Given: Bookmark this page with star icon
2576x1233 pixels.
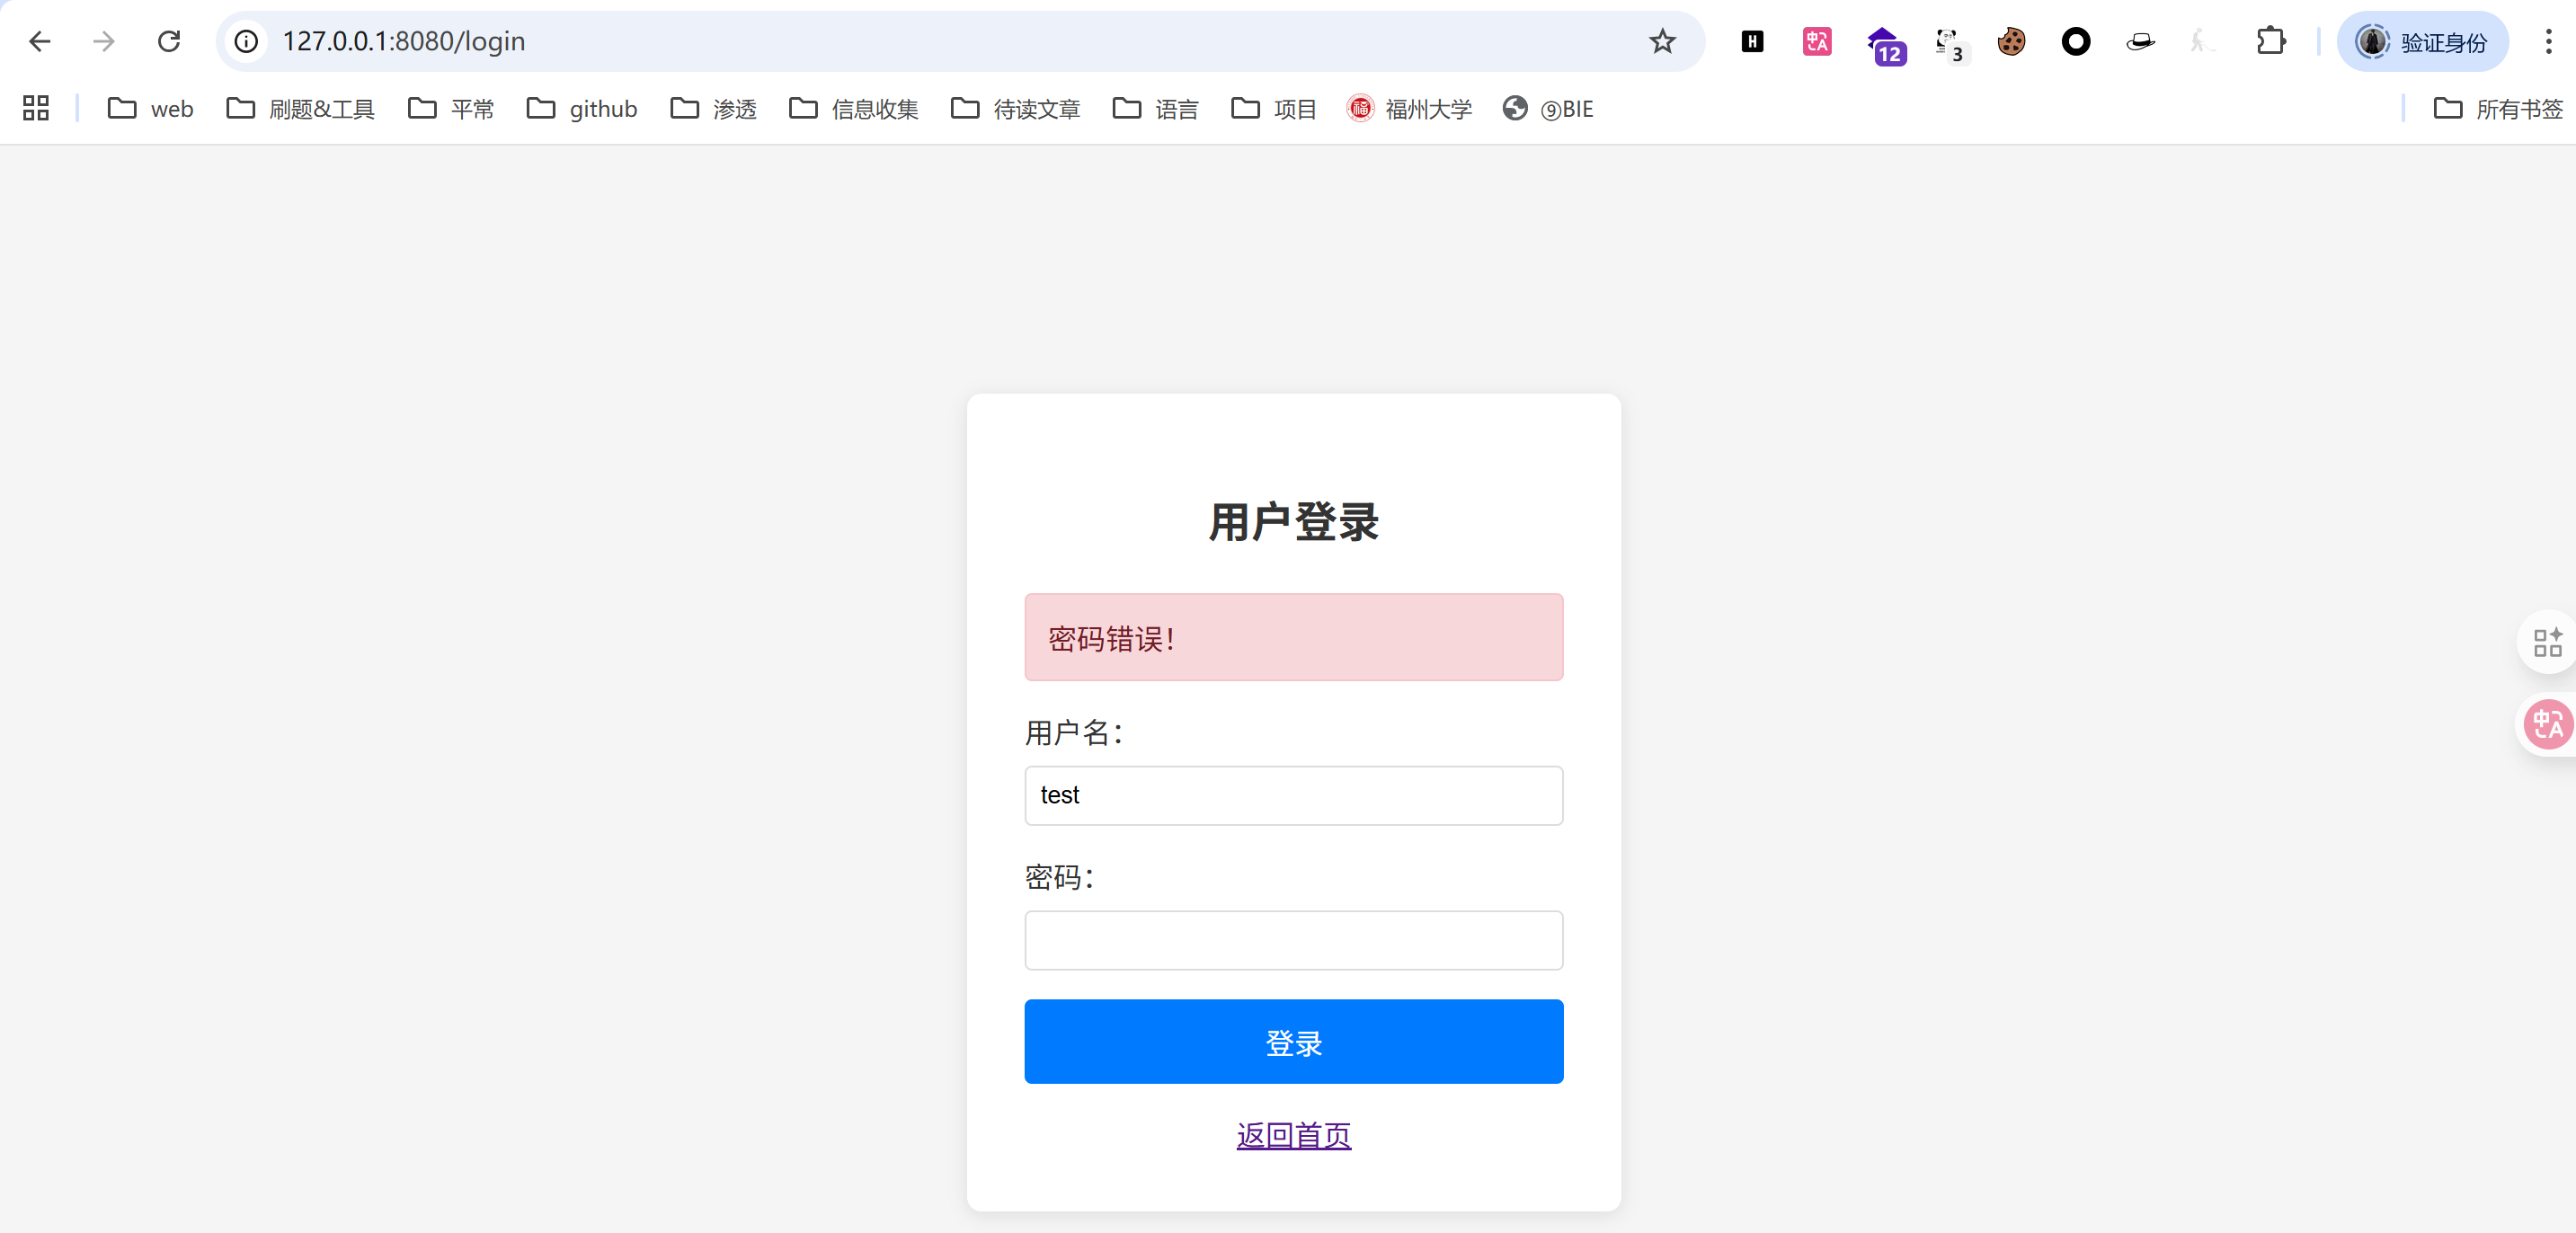Looking at the screenshot, I should [1662, 41].
